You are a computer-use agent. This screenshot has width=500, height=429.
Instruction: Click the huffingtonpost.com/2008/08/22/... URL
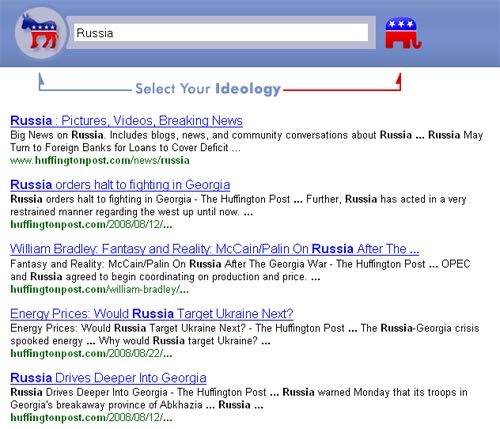click(91, 353)
